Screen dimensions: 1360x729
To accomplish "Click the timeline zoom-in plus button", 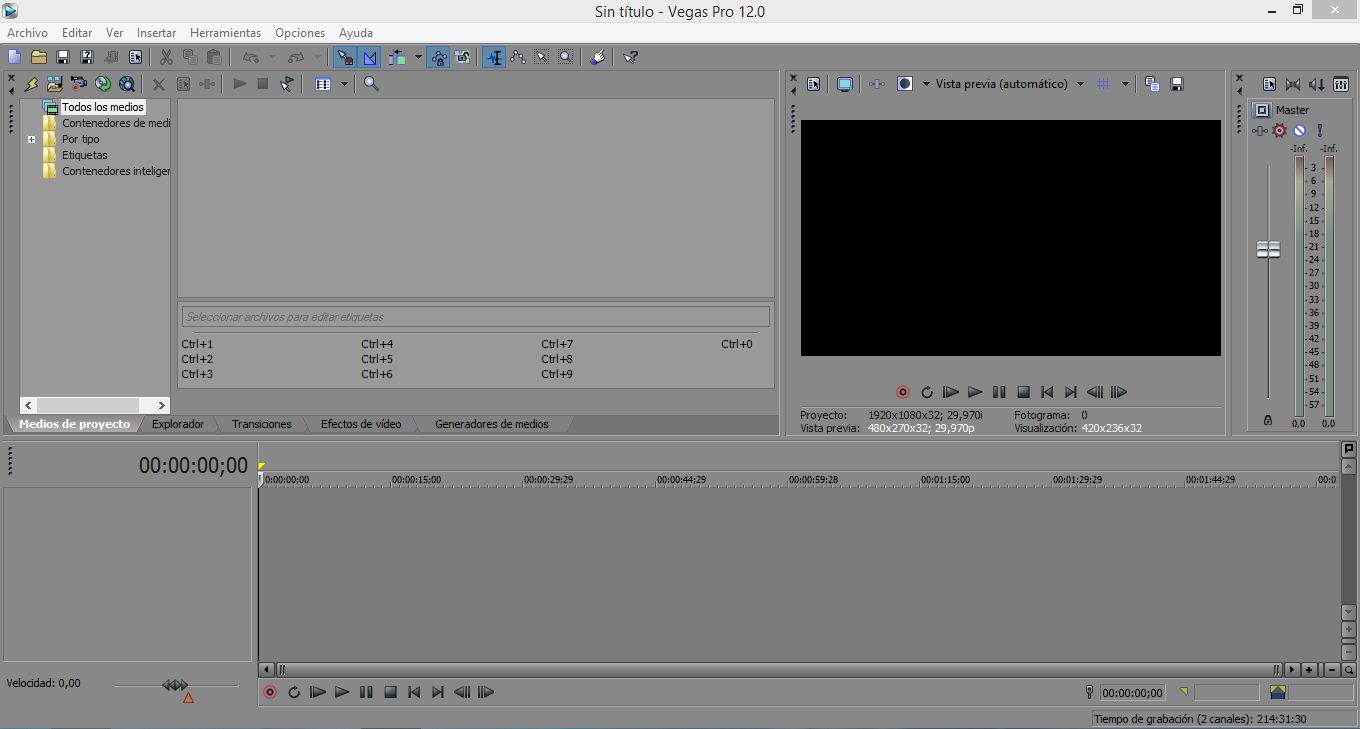I will click(x=1309, y=670).
